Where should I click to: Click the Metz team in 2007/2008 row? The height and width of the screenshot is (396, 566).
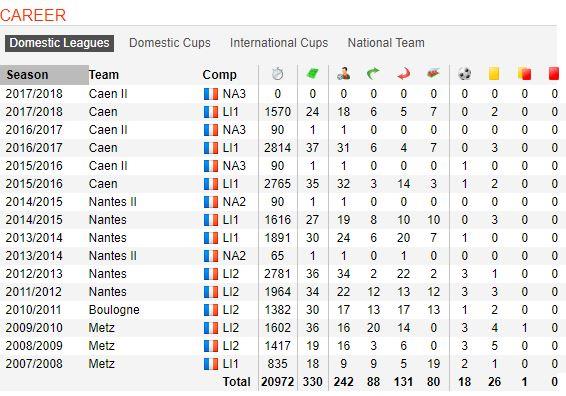101,364
